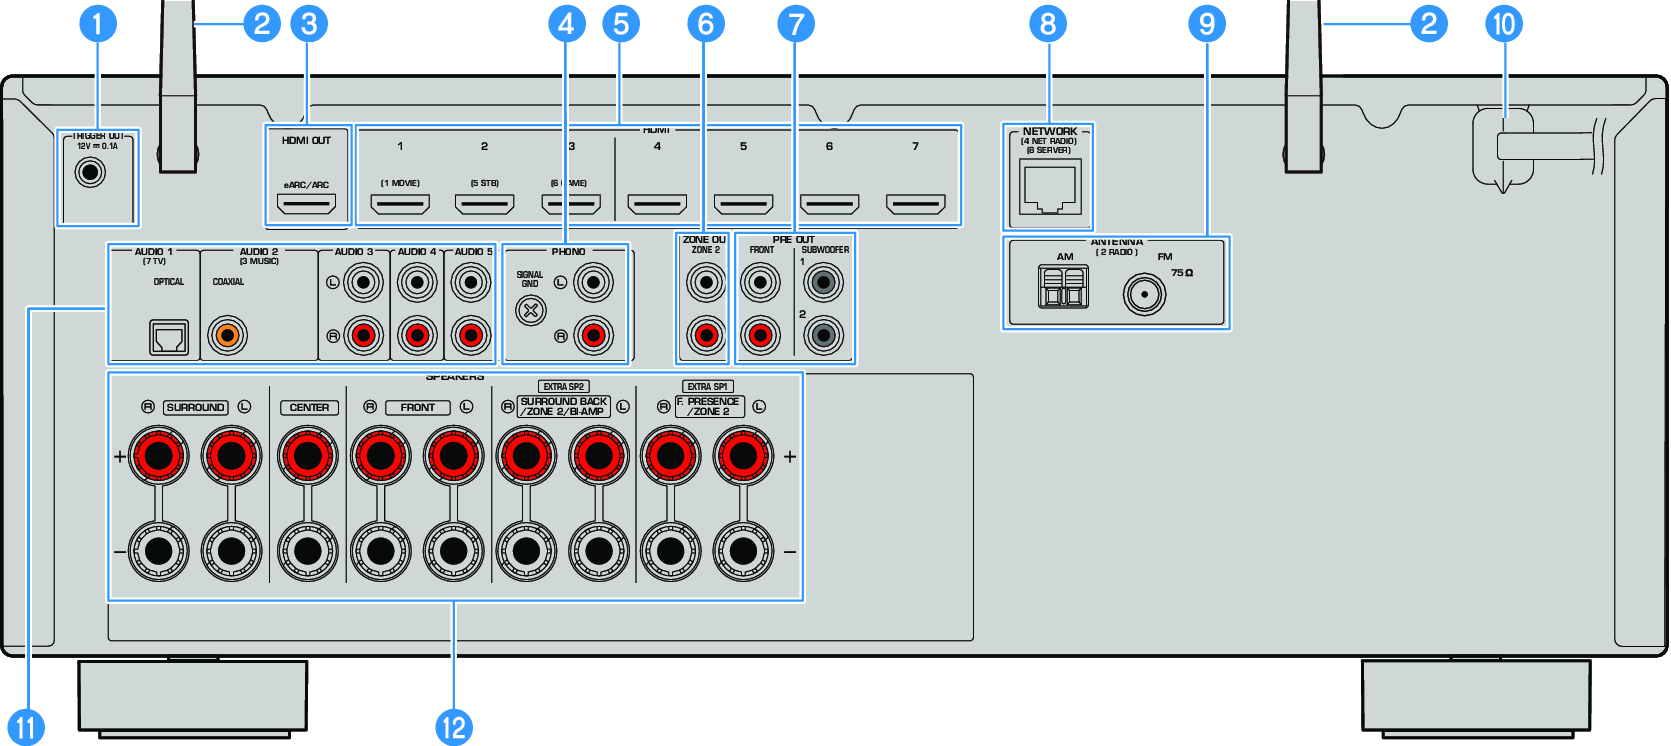
Task: Select callout number 10 above power cable
Action: click(1504, 24)
